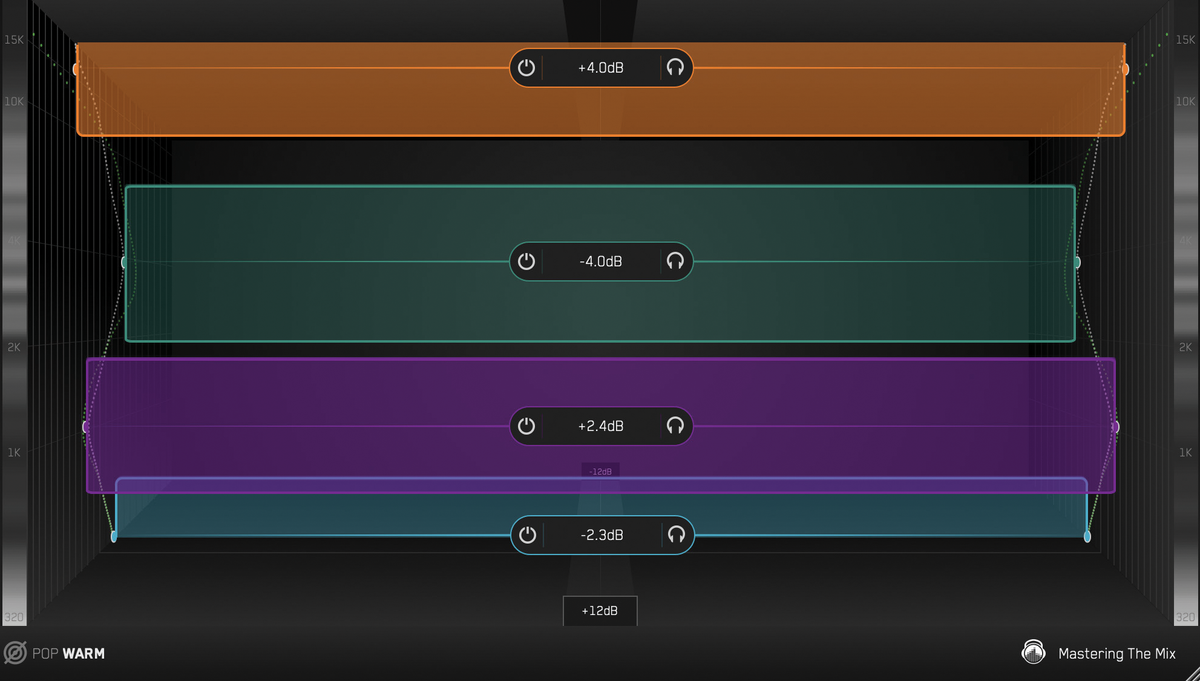Click the +4.0dB gain readout on the orange band
This screenshot has width=1200, height=681.
(600, 67)
